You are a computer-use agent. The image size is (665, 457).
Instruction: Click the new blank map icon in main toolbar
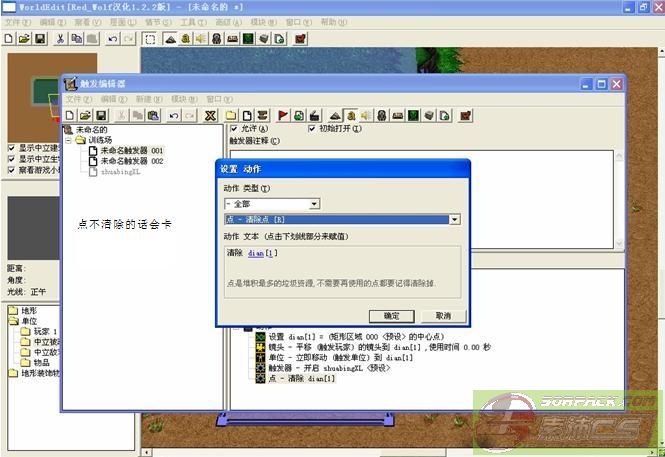tap(9, 38)
